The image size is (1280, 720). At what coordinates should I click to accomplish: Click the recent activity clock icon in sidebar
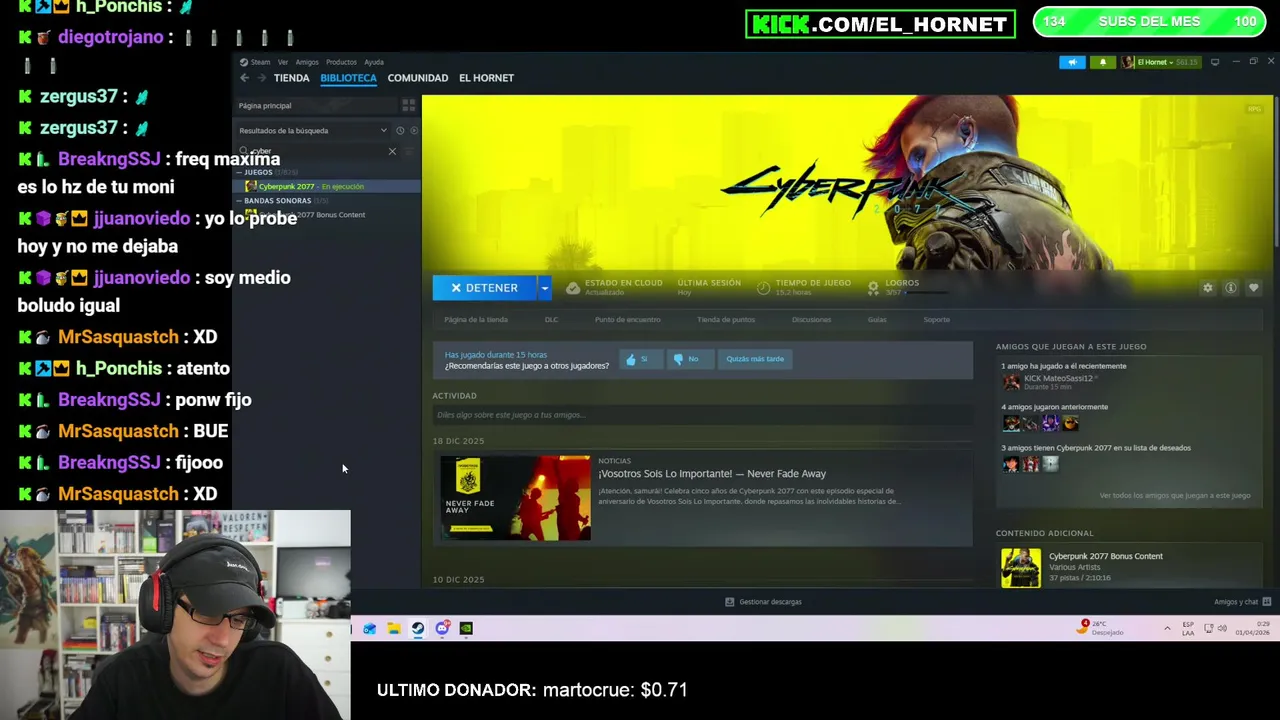[400, 131]
